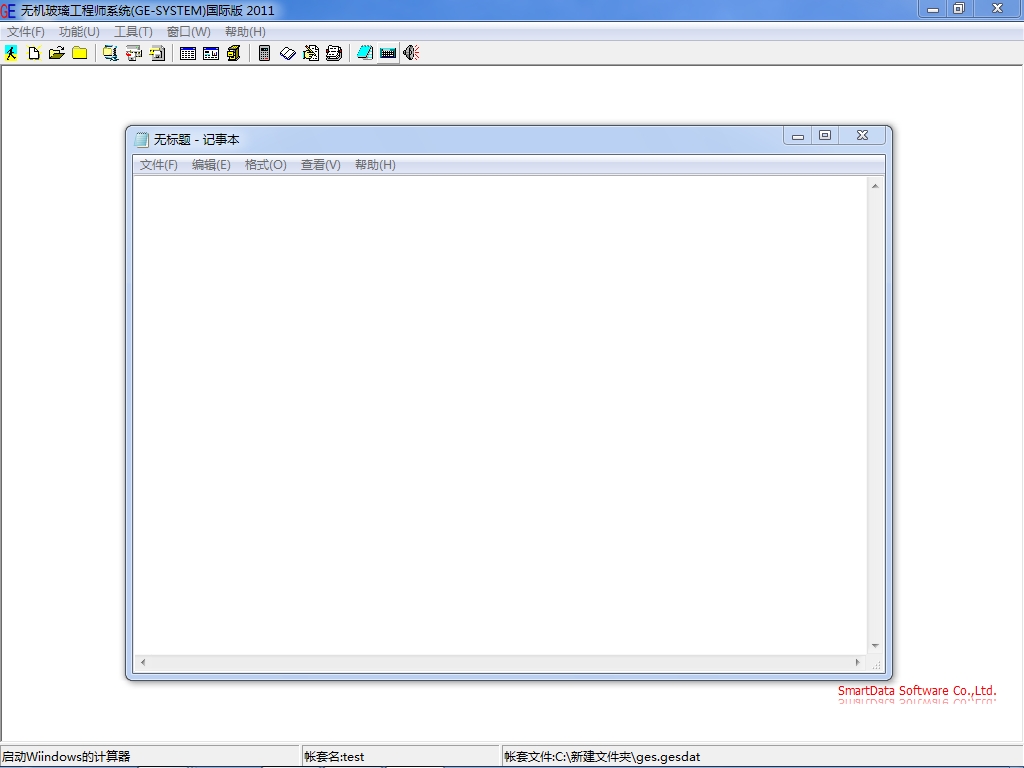1024x768 pixels.
Task: Open GE-SYSTEM 帮助(H) menu
Action: [245, 31]
